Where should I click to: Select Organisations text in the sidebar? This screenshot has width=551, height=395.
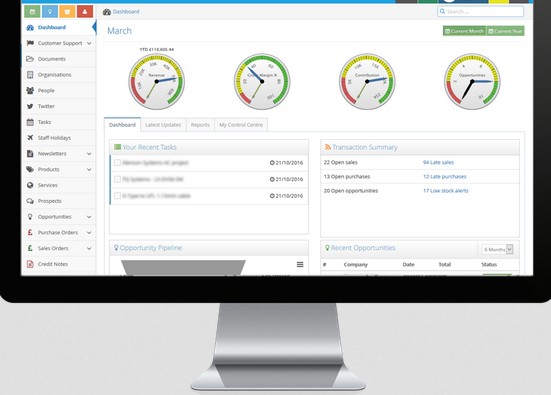point(54,75)
